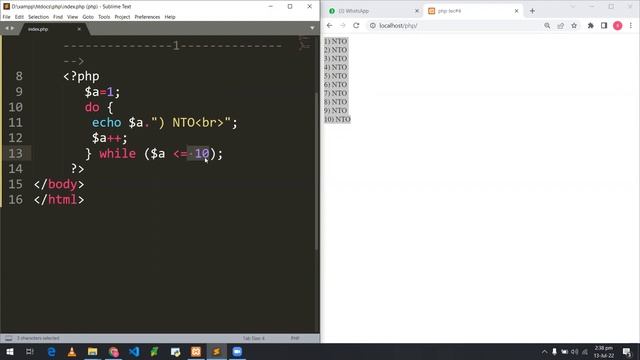Go forward in the browser
The height and width of the screenshot is (360, 640).
(x=343, y=25)
